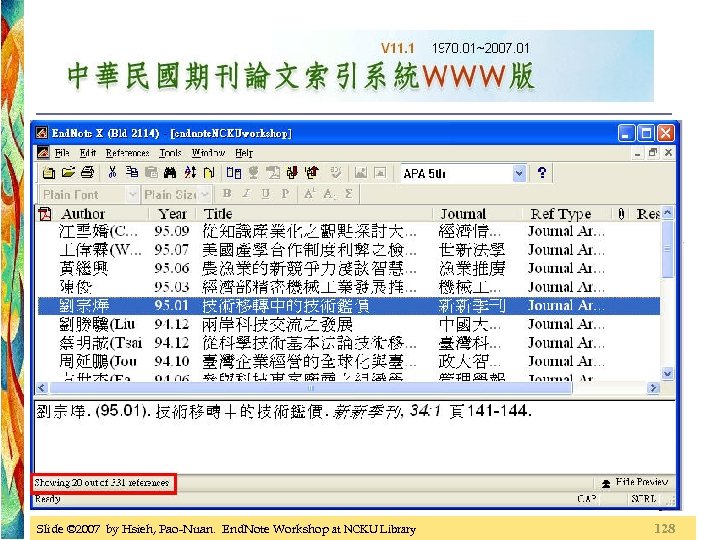Open the APA 5th output style dropdown
720x540 pixels.
click(x=519, y=174)
